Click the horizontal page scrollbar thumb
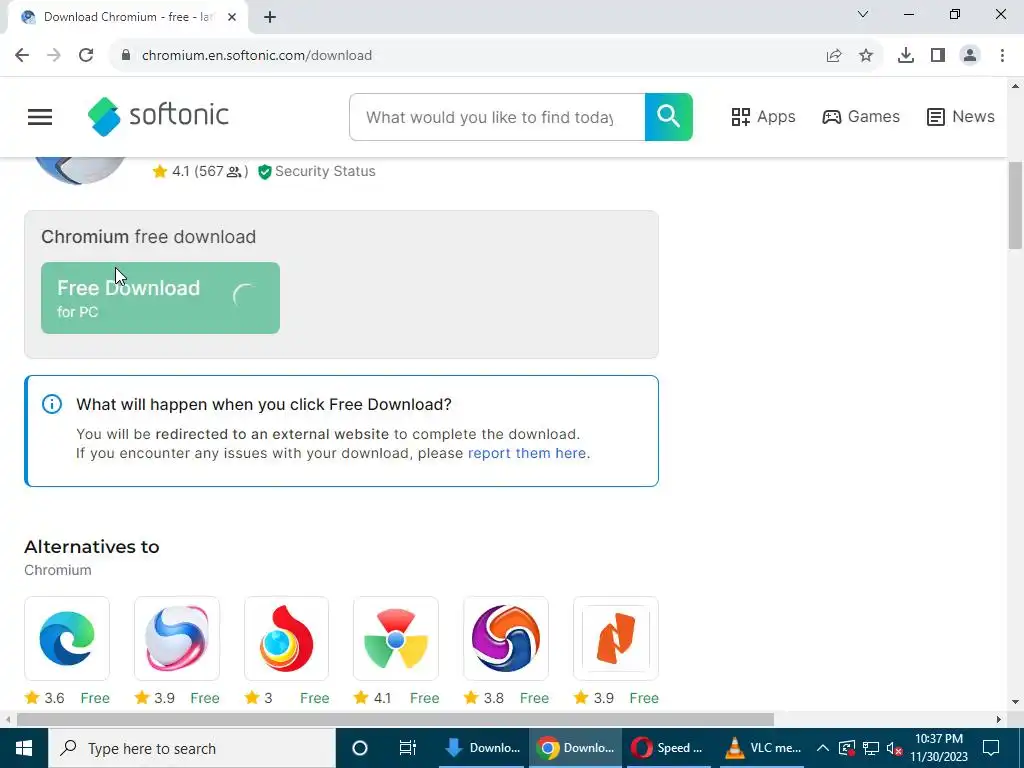The width and height of the screenshot is (1024, 768). coord(395,719)
